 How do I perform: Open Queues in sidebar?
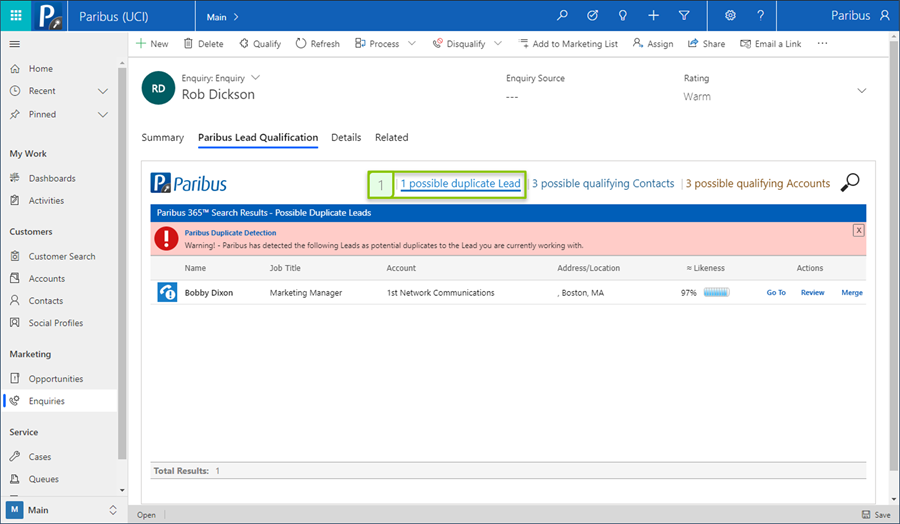pyautogui.click(x=43, y=479)
